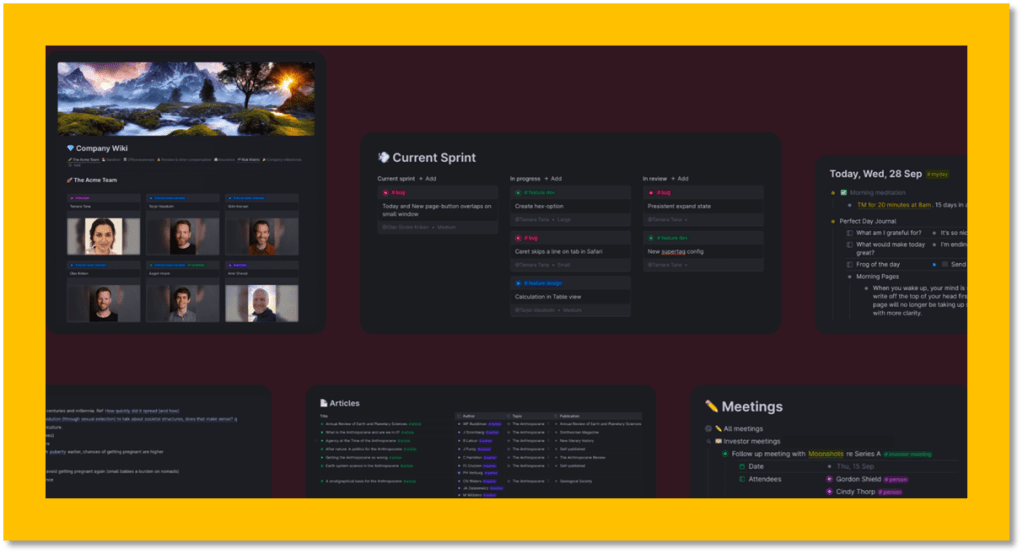Image resolution: width=1023 pixels, height=554 pixels.
Task: Click the gear icon beside All meetings
Action: [708, 428]
